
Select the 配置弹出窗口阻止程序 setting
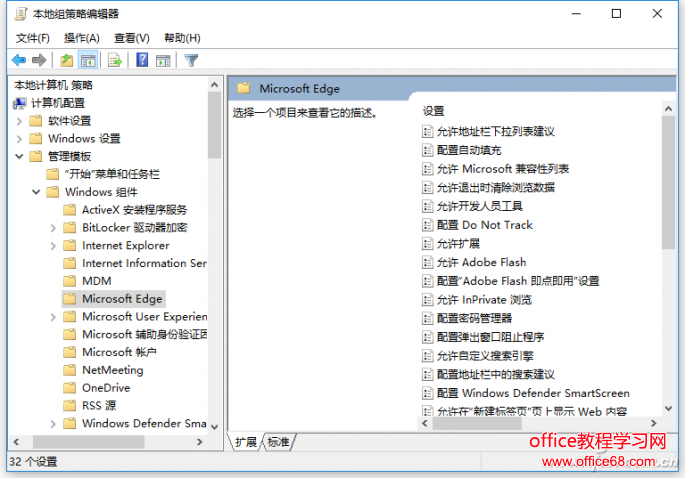tap(483, 337)
